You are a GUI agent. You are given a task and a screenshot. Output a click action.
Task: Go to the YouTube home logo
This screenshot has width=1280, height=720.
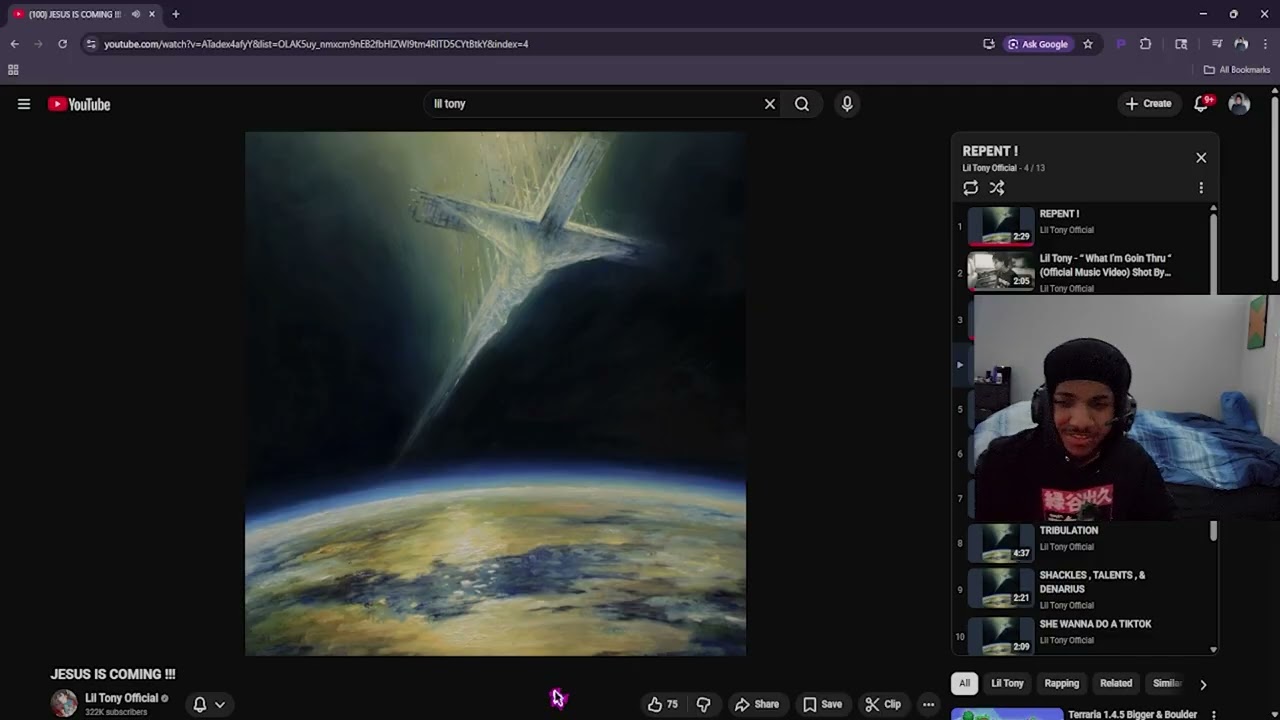tap(79, 104)
